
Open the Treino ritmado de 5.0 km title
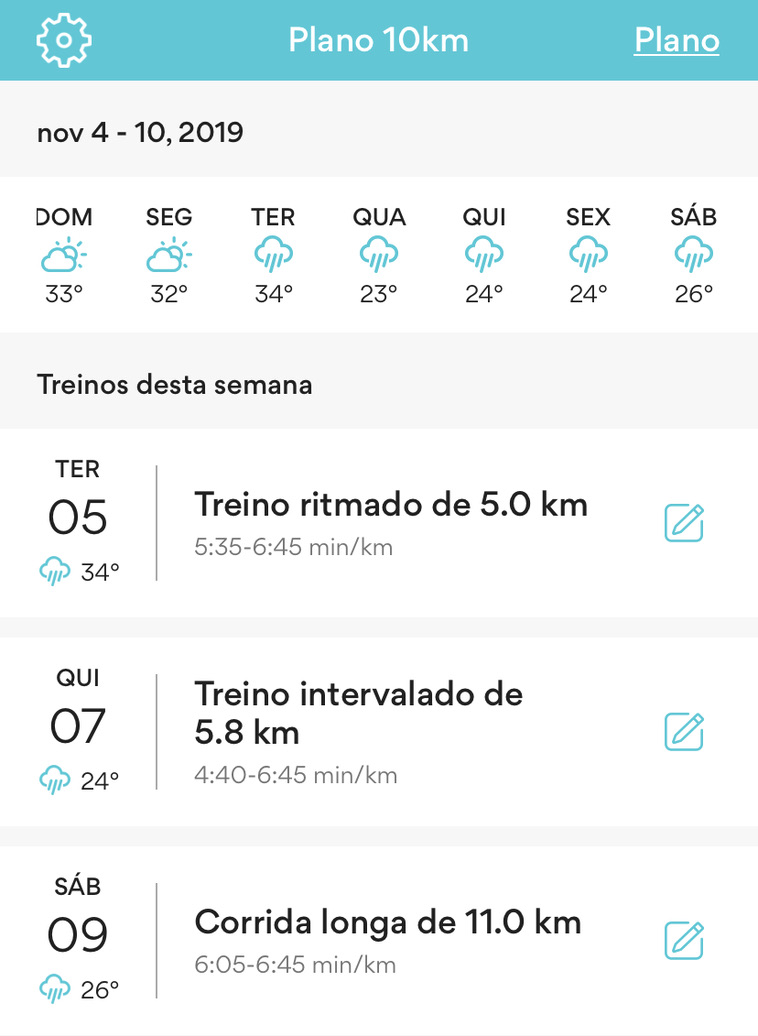click(x=391, y=505)
